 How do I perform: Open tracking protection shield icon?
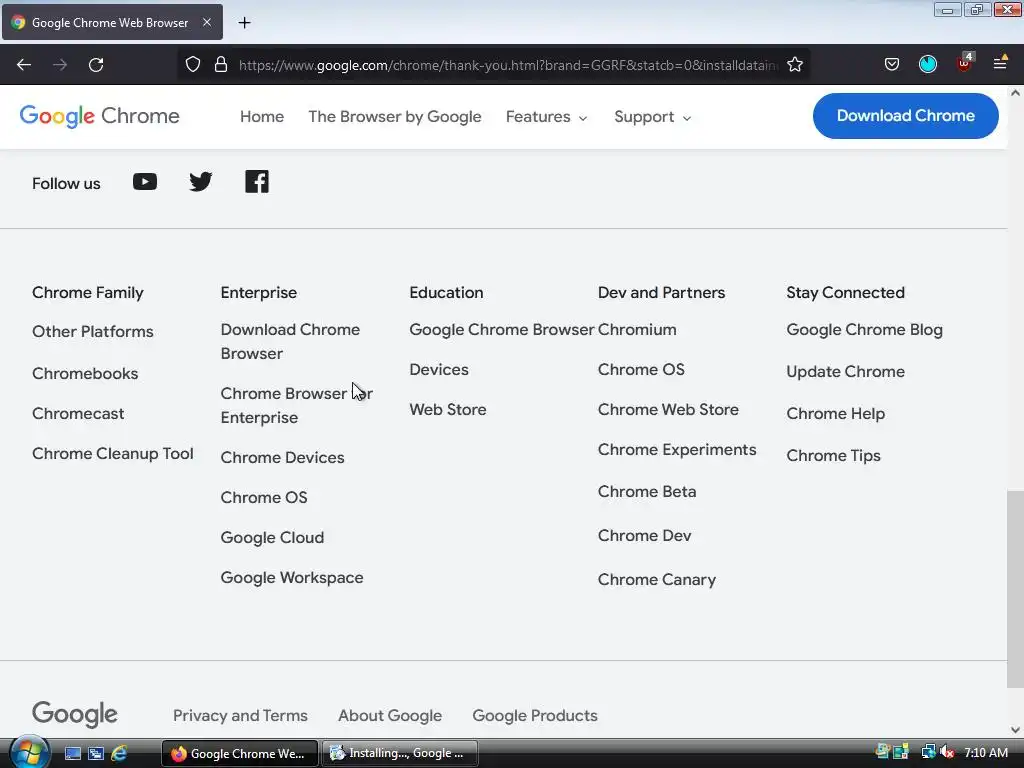pos(193,65)
